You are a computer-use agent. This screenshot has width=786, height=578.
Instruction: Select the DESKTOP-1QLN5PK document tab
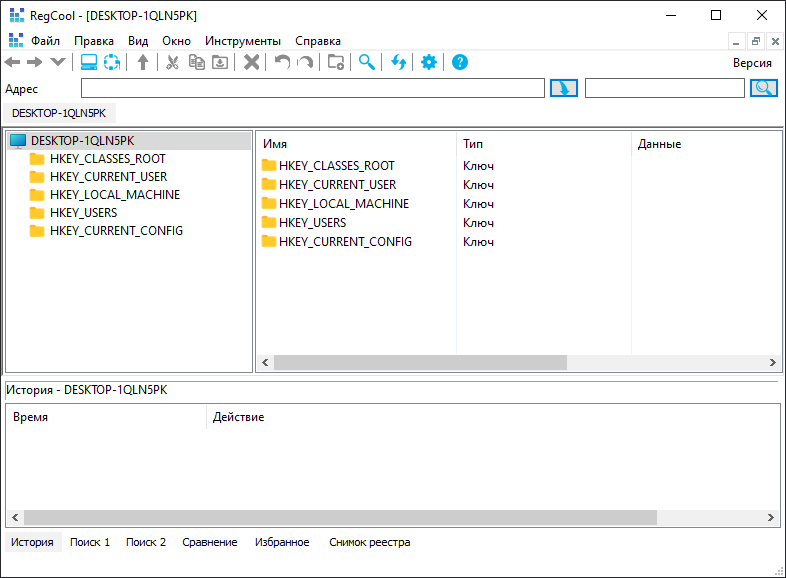[59, 113]
